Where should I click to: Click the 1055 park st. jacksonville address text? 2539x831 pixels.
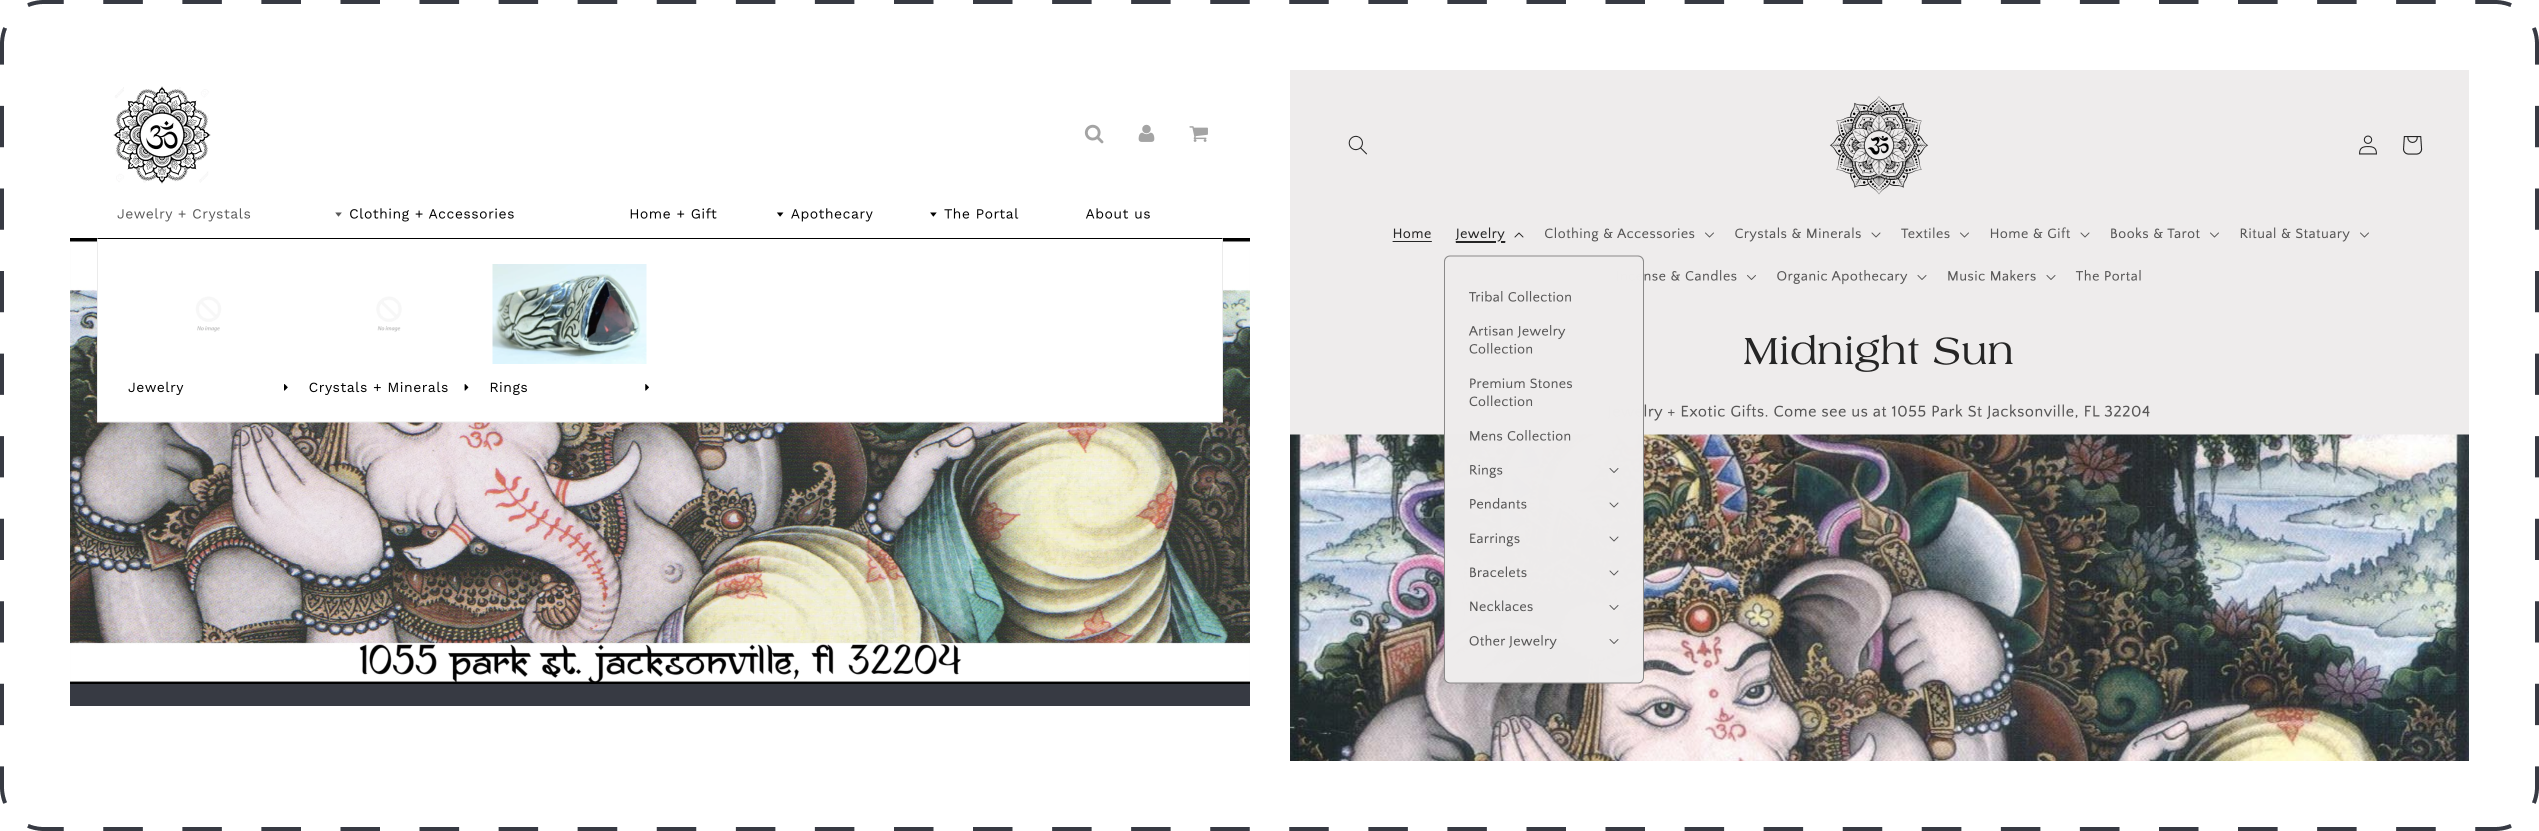coord(660,661)
